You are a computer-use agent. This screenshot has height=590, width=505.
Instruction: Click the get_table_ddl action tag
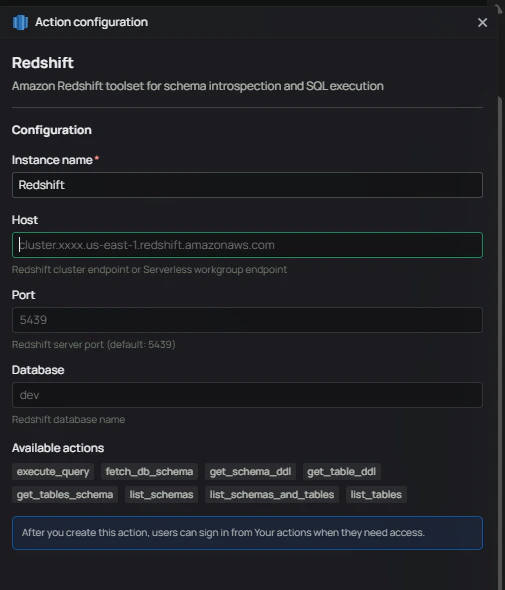342,471
